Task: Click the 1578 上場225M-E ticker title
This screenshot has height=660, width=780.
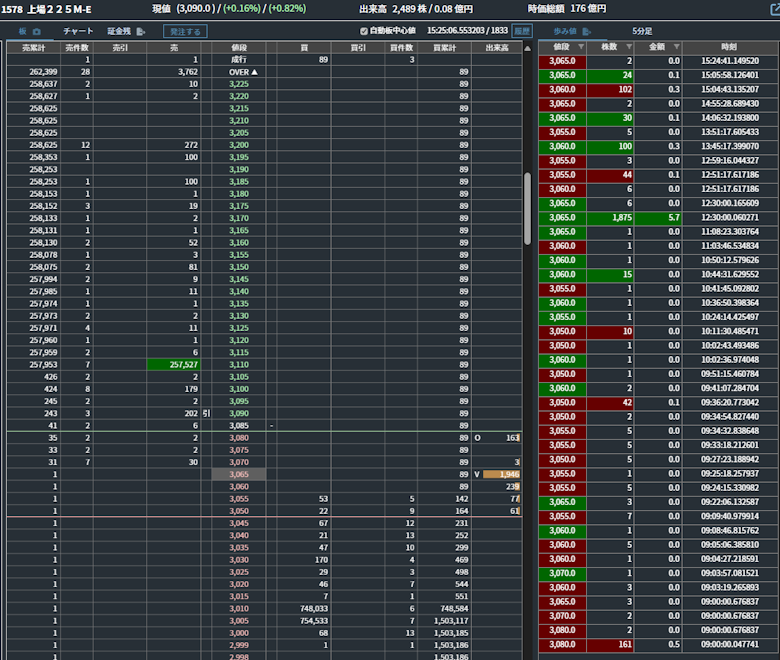Action: click(x=46, y=9)
